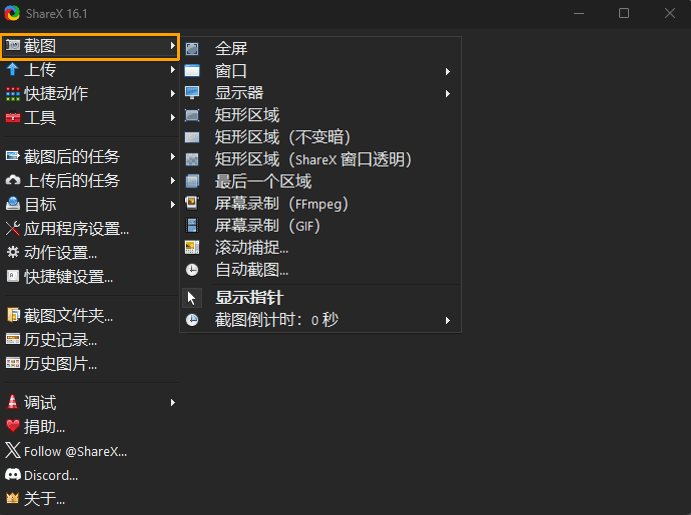Click the colored grid icon for 快捷动作
The width and height of the screenshot is (691, 515).
point(13,93)
